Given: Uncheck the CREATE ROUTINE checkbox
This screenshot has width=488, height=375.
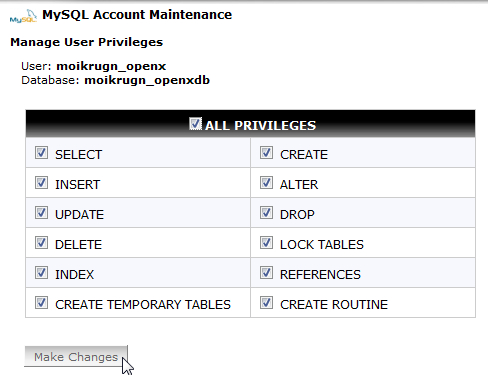Looking at the screenshot, I should click(266, 303).
